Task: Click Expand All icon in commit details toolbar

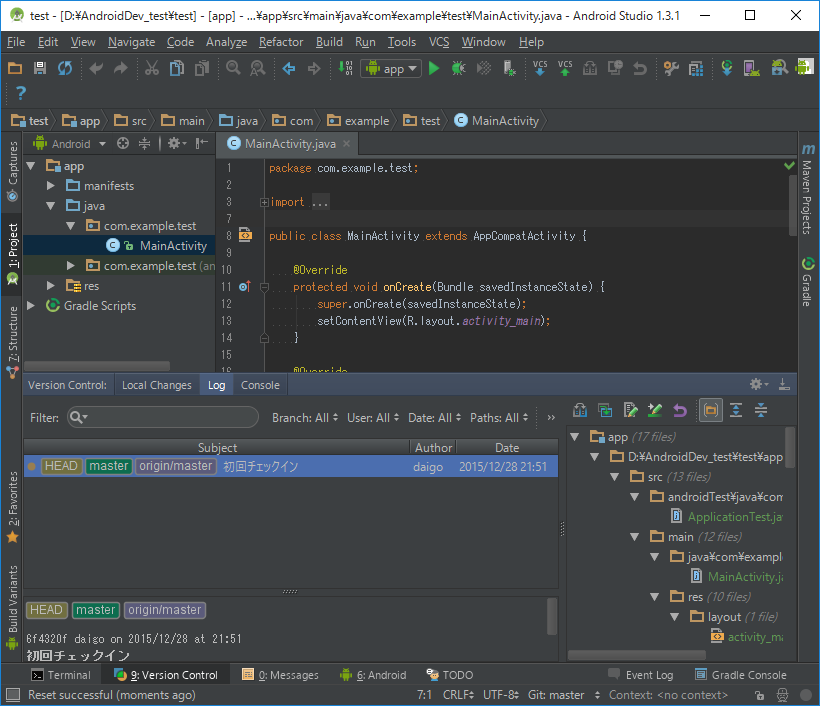Action: 736,411
